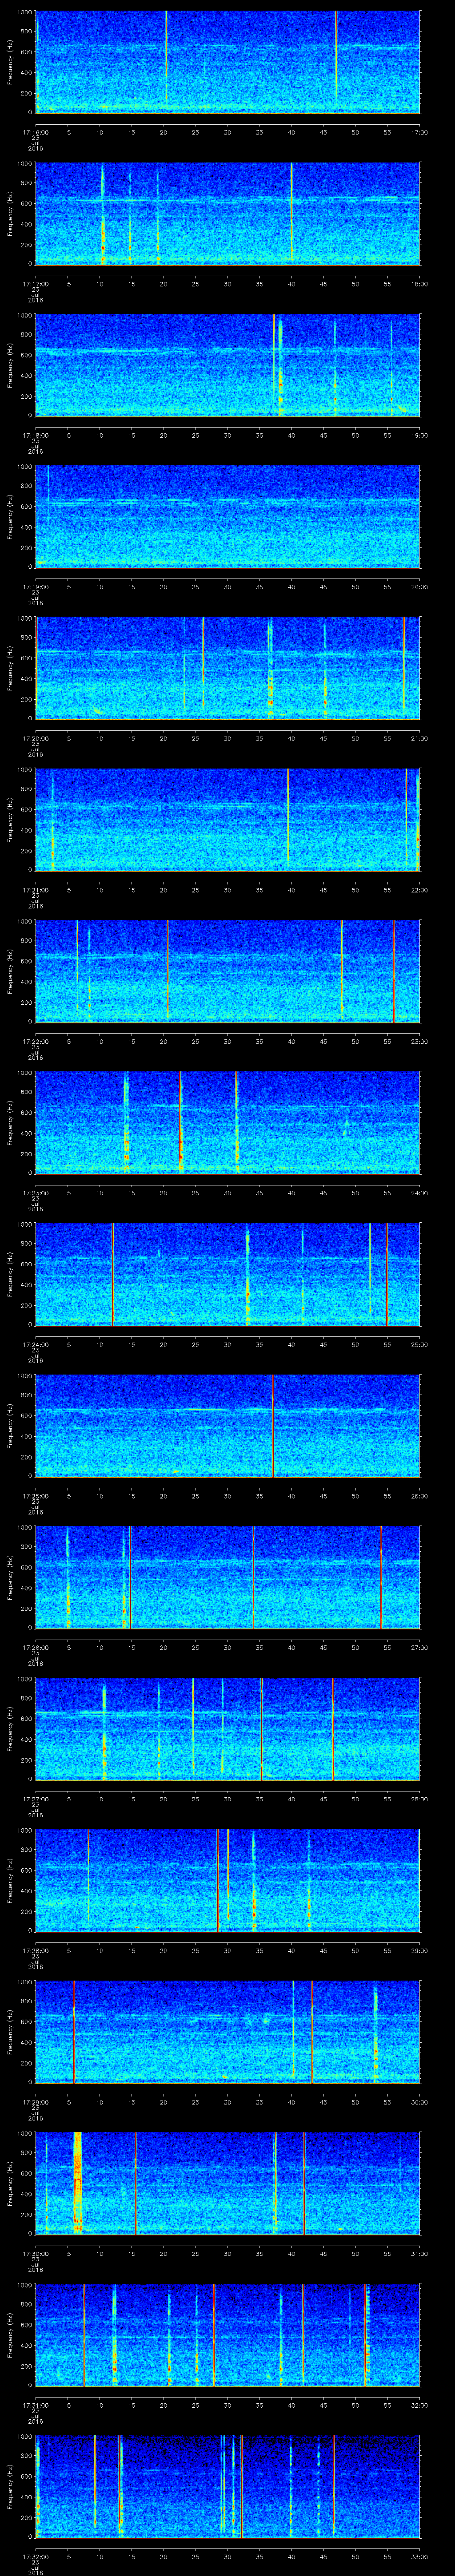The image size is (455, 2576).
Task: Click the '17:31:00' start time label
Action: click(35, 2405)
